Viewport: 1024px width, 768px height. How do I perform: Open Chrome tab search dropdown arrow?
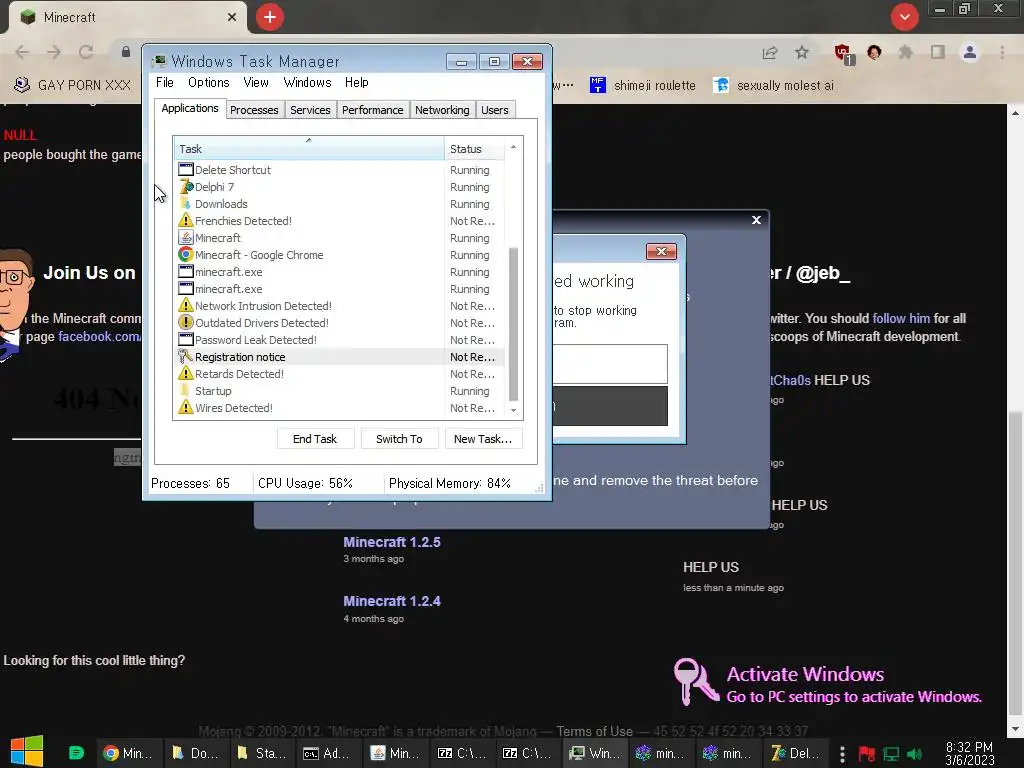904,17
